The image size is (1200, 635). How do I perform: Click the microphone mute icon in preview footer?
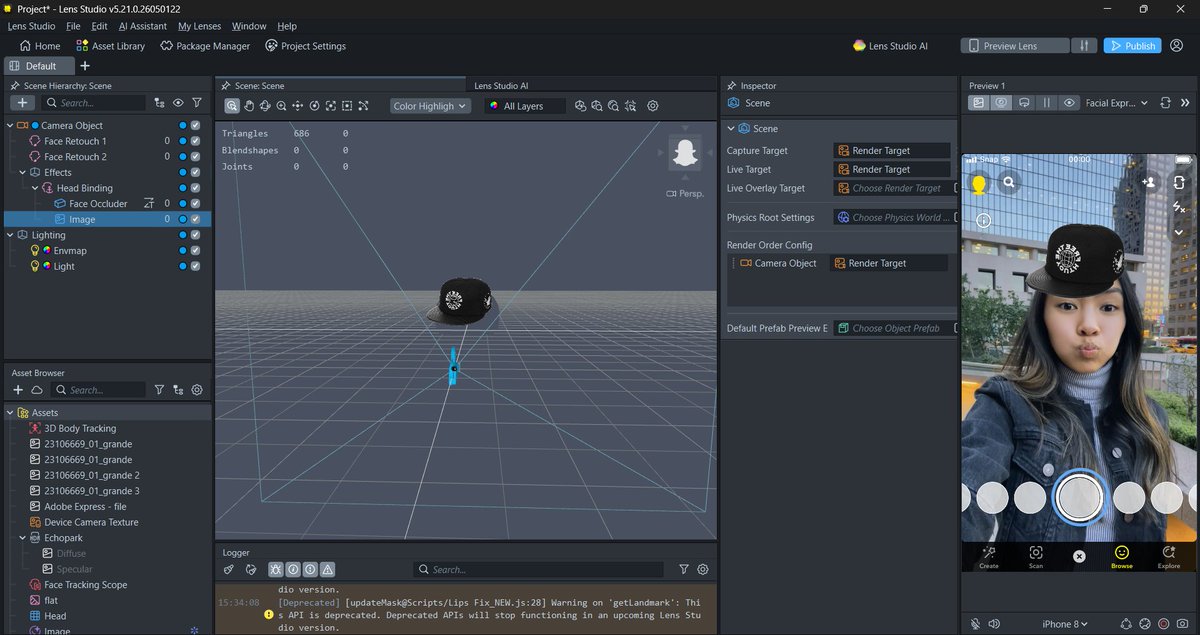pos(976,624)
